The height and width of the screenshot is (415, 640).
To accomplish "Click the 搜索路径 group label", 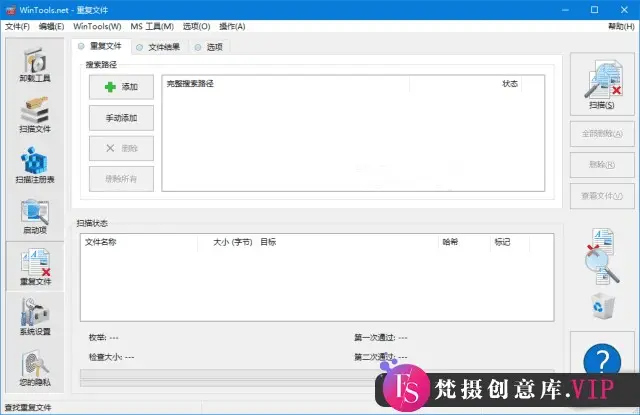I will 101,64.
